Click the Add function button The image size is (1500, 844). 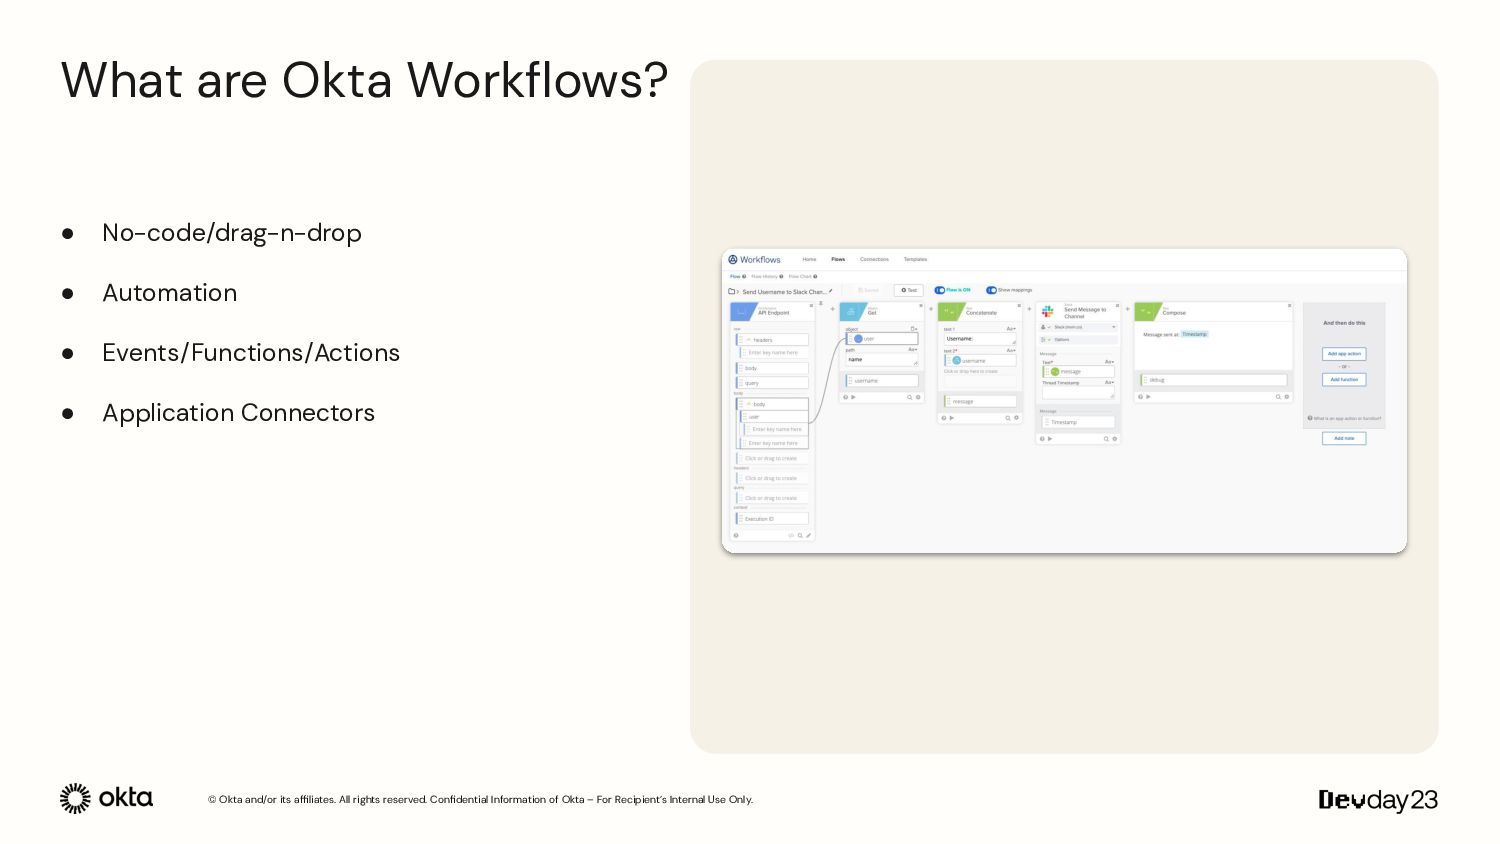click(1344, 380)
